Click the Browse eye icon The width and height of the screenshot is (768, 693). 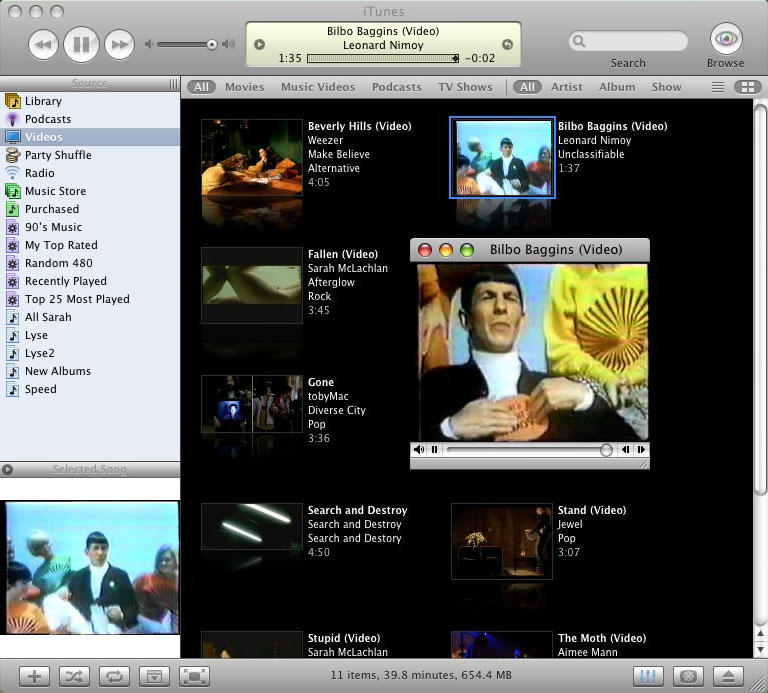[725, 40]
